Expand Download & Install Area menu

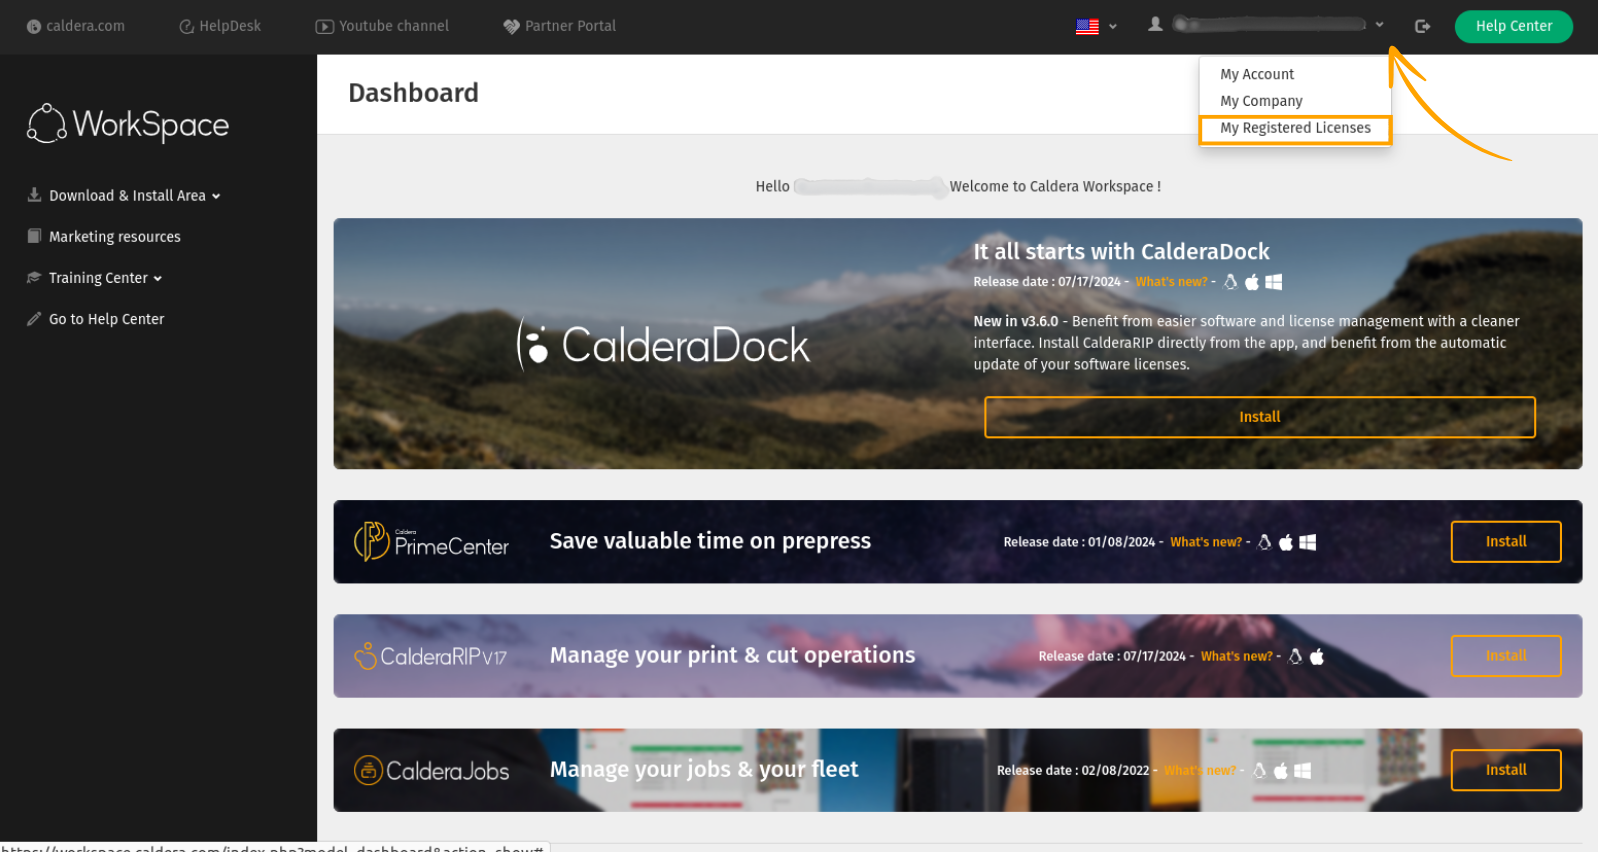tap(124, 196)
